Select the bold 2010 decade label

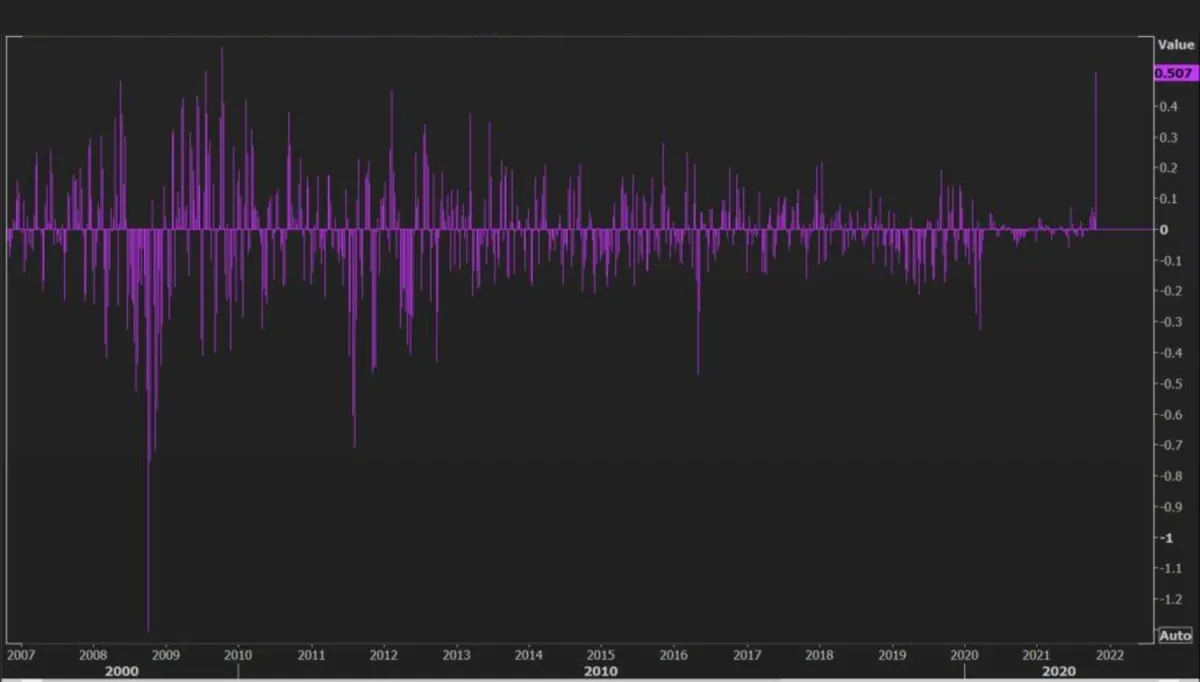pyautogui.click(x=601, y=671)
